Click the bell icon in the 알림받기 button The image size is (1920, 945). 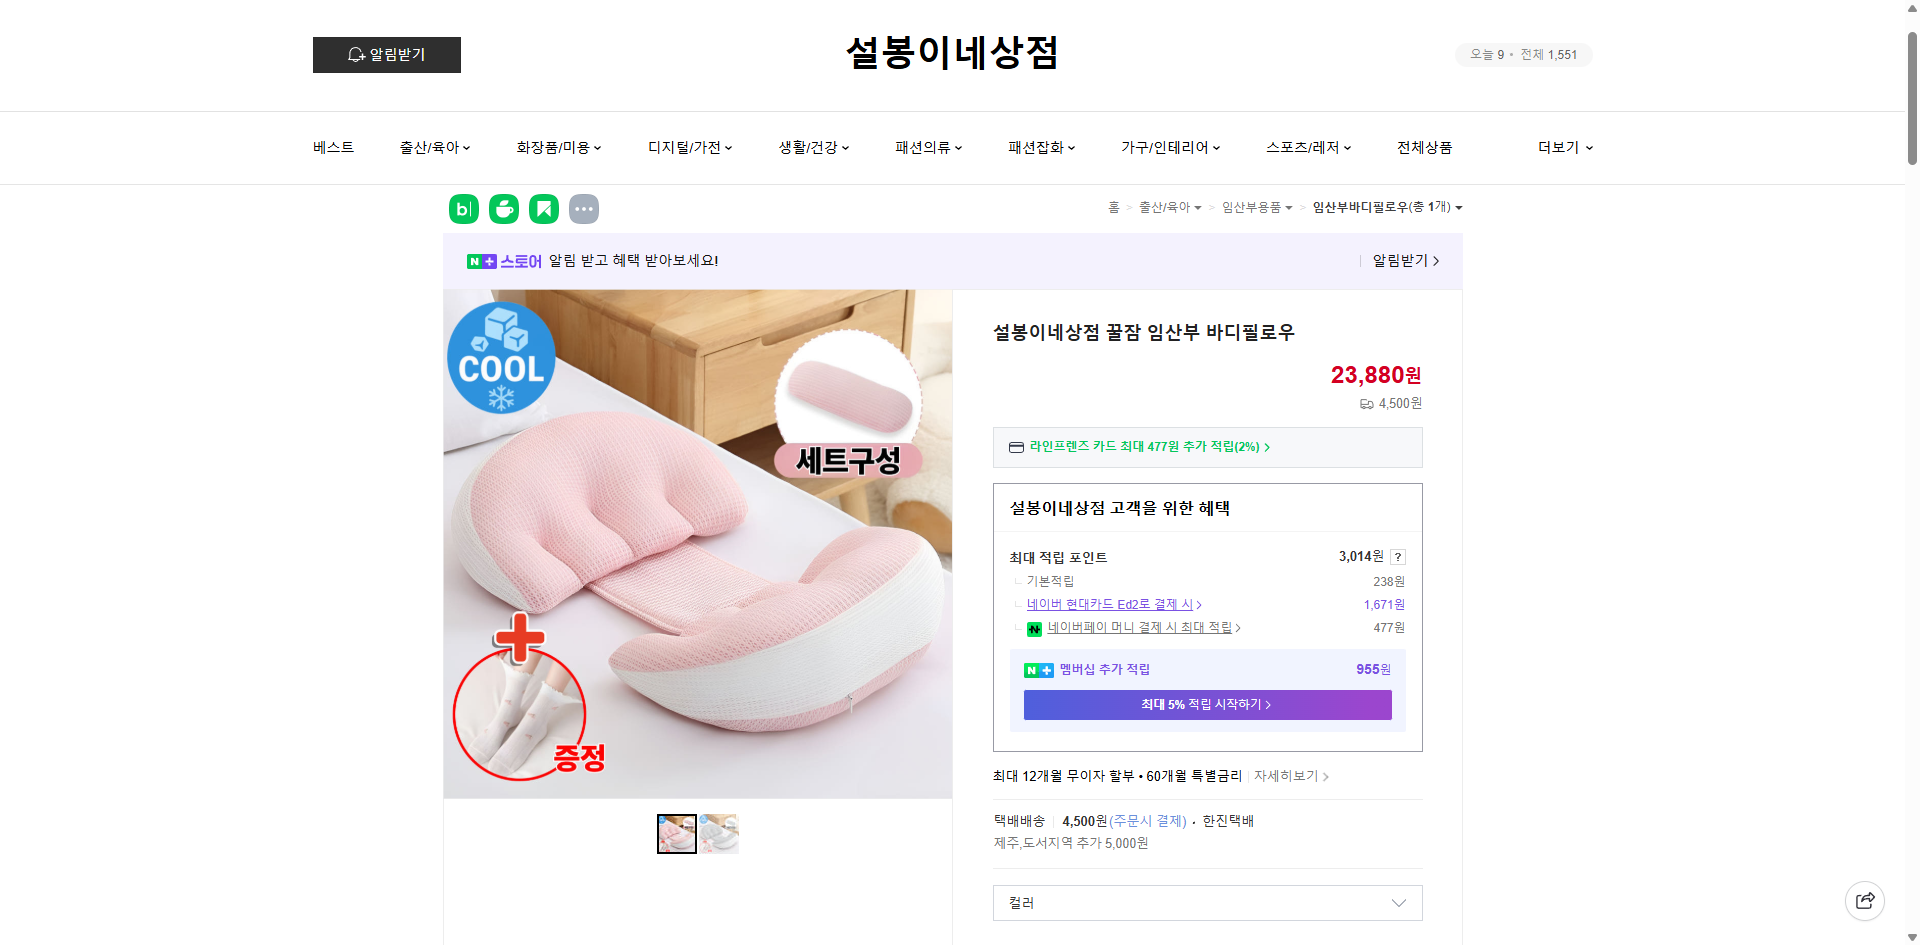[354, 55]
